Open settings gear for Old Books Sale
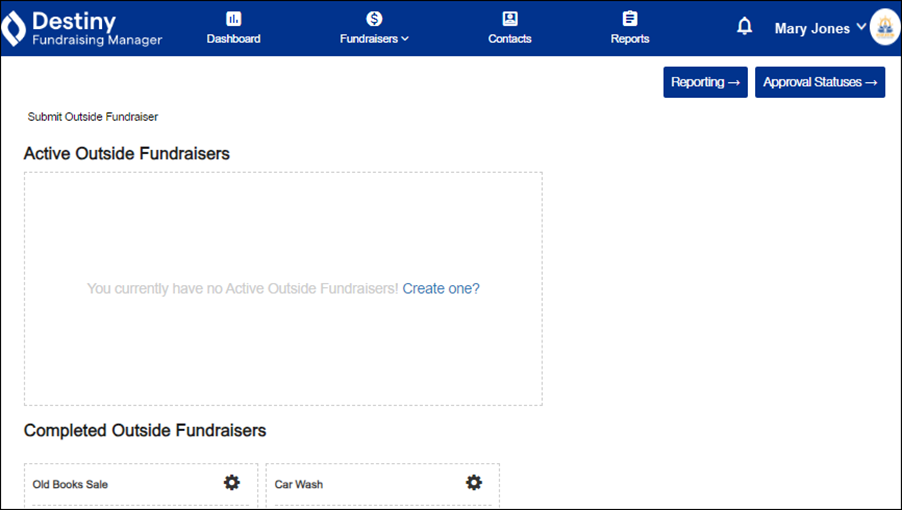The width and height of the screenshot is (902, 510). (232, 483)
